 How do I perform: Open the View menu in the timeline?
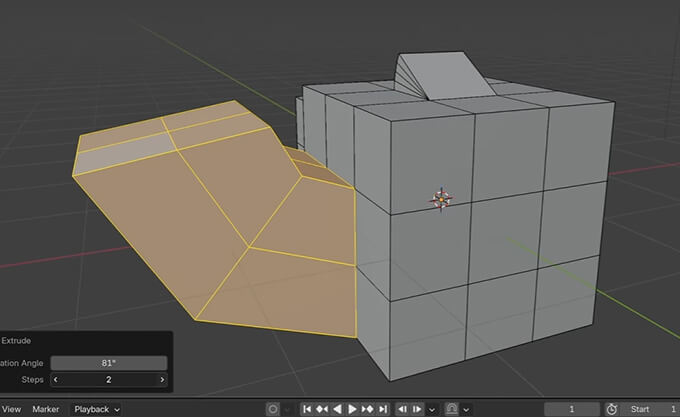pos(12,409)
